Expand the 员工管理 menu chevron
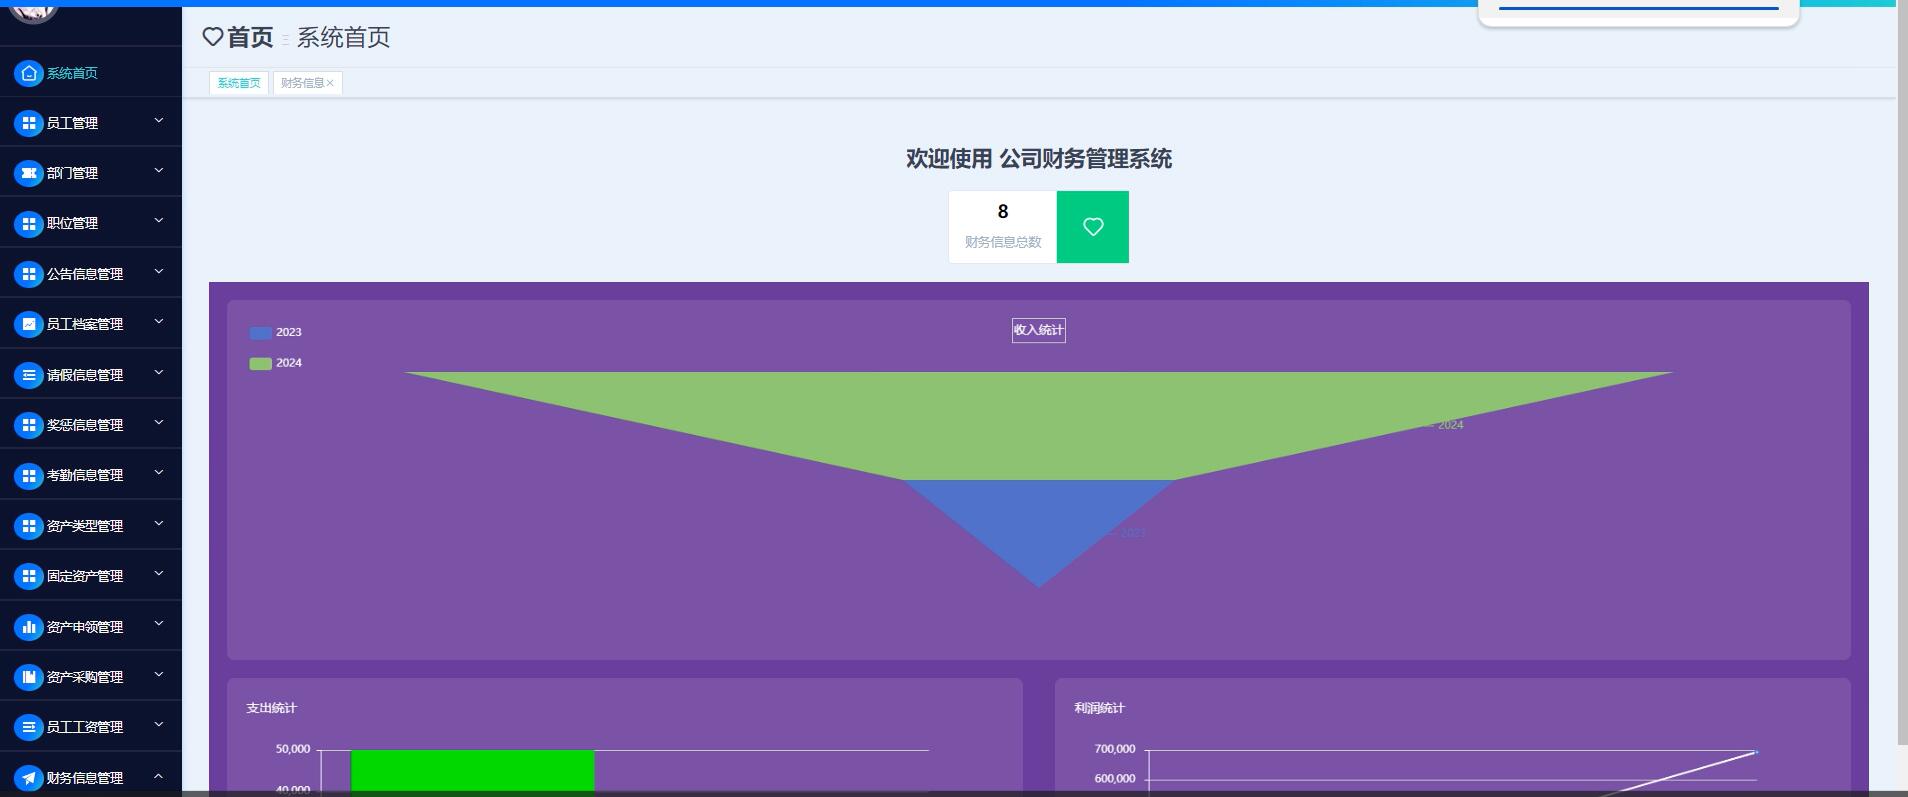 coord(158,121)
